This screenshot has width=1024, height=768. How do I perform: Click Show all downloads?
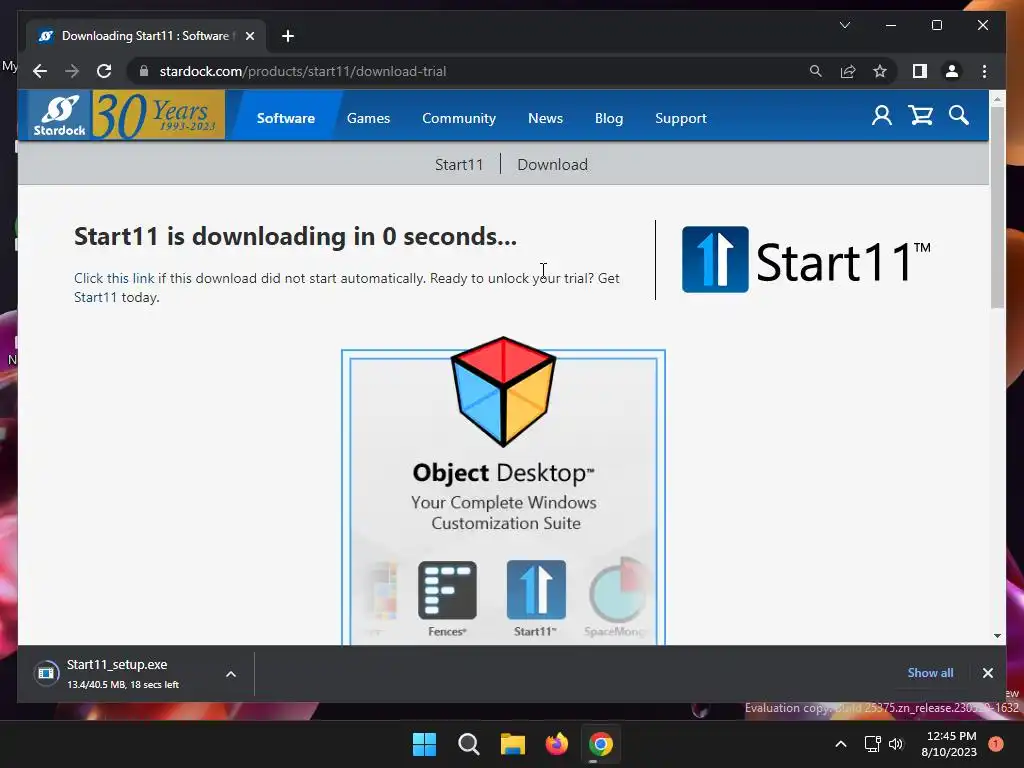click(x=930, y=673)
